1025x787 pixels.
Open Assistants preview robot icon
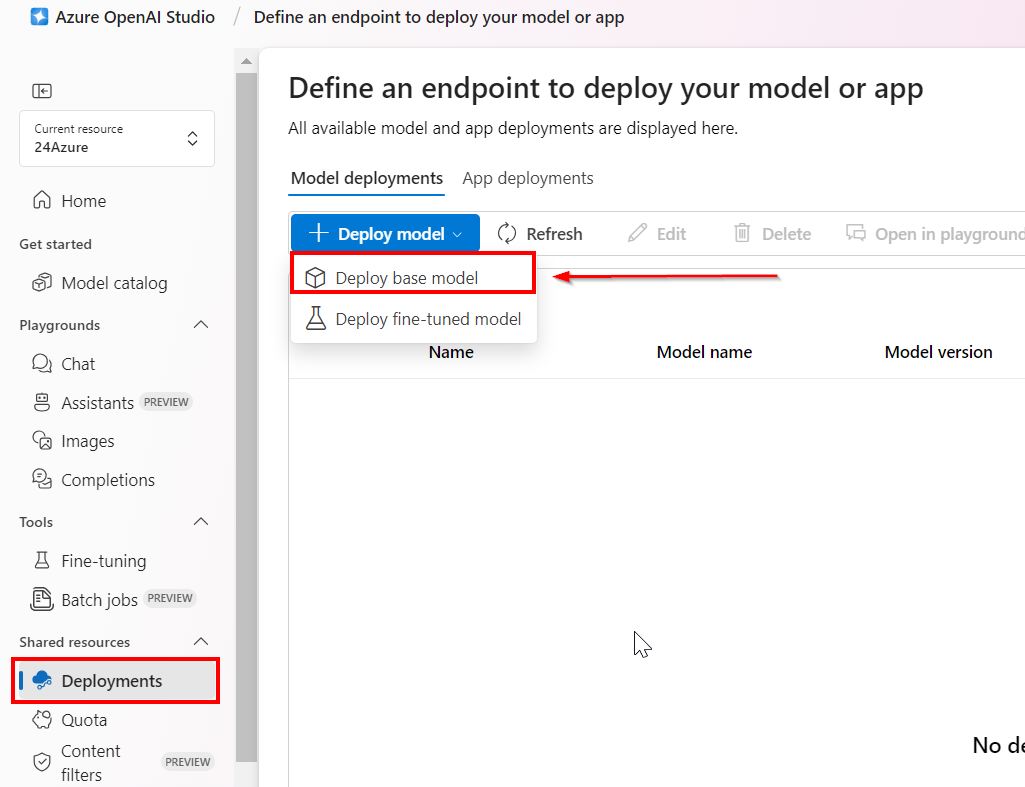[x=42, y=403]
